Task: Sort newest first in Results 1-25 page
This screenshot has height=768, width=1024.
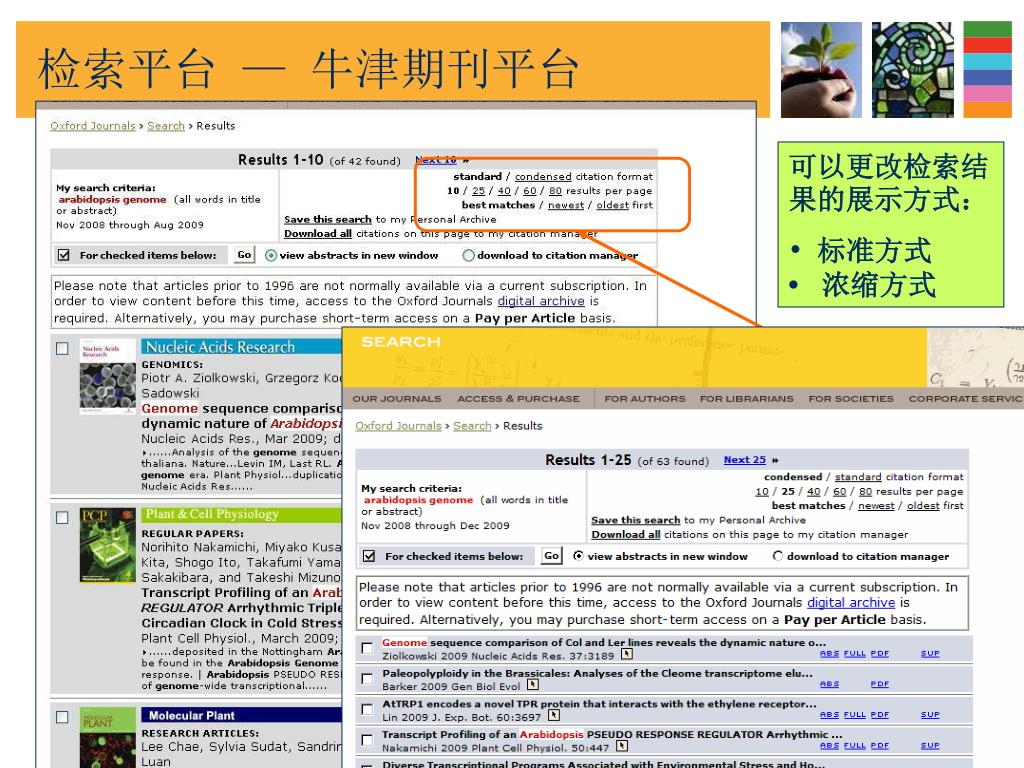Action: (876, 505)
